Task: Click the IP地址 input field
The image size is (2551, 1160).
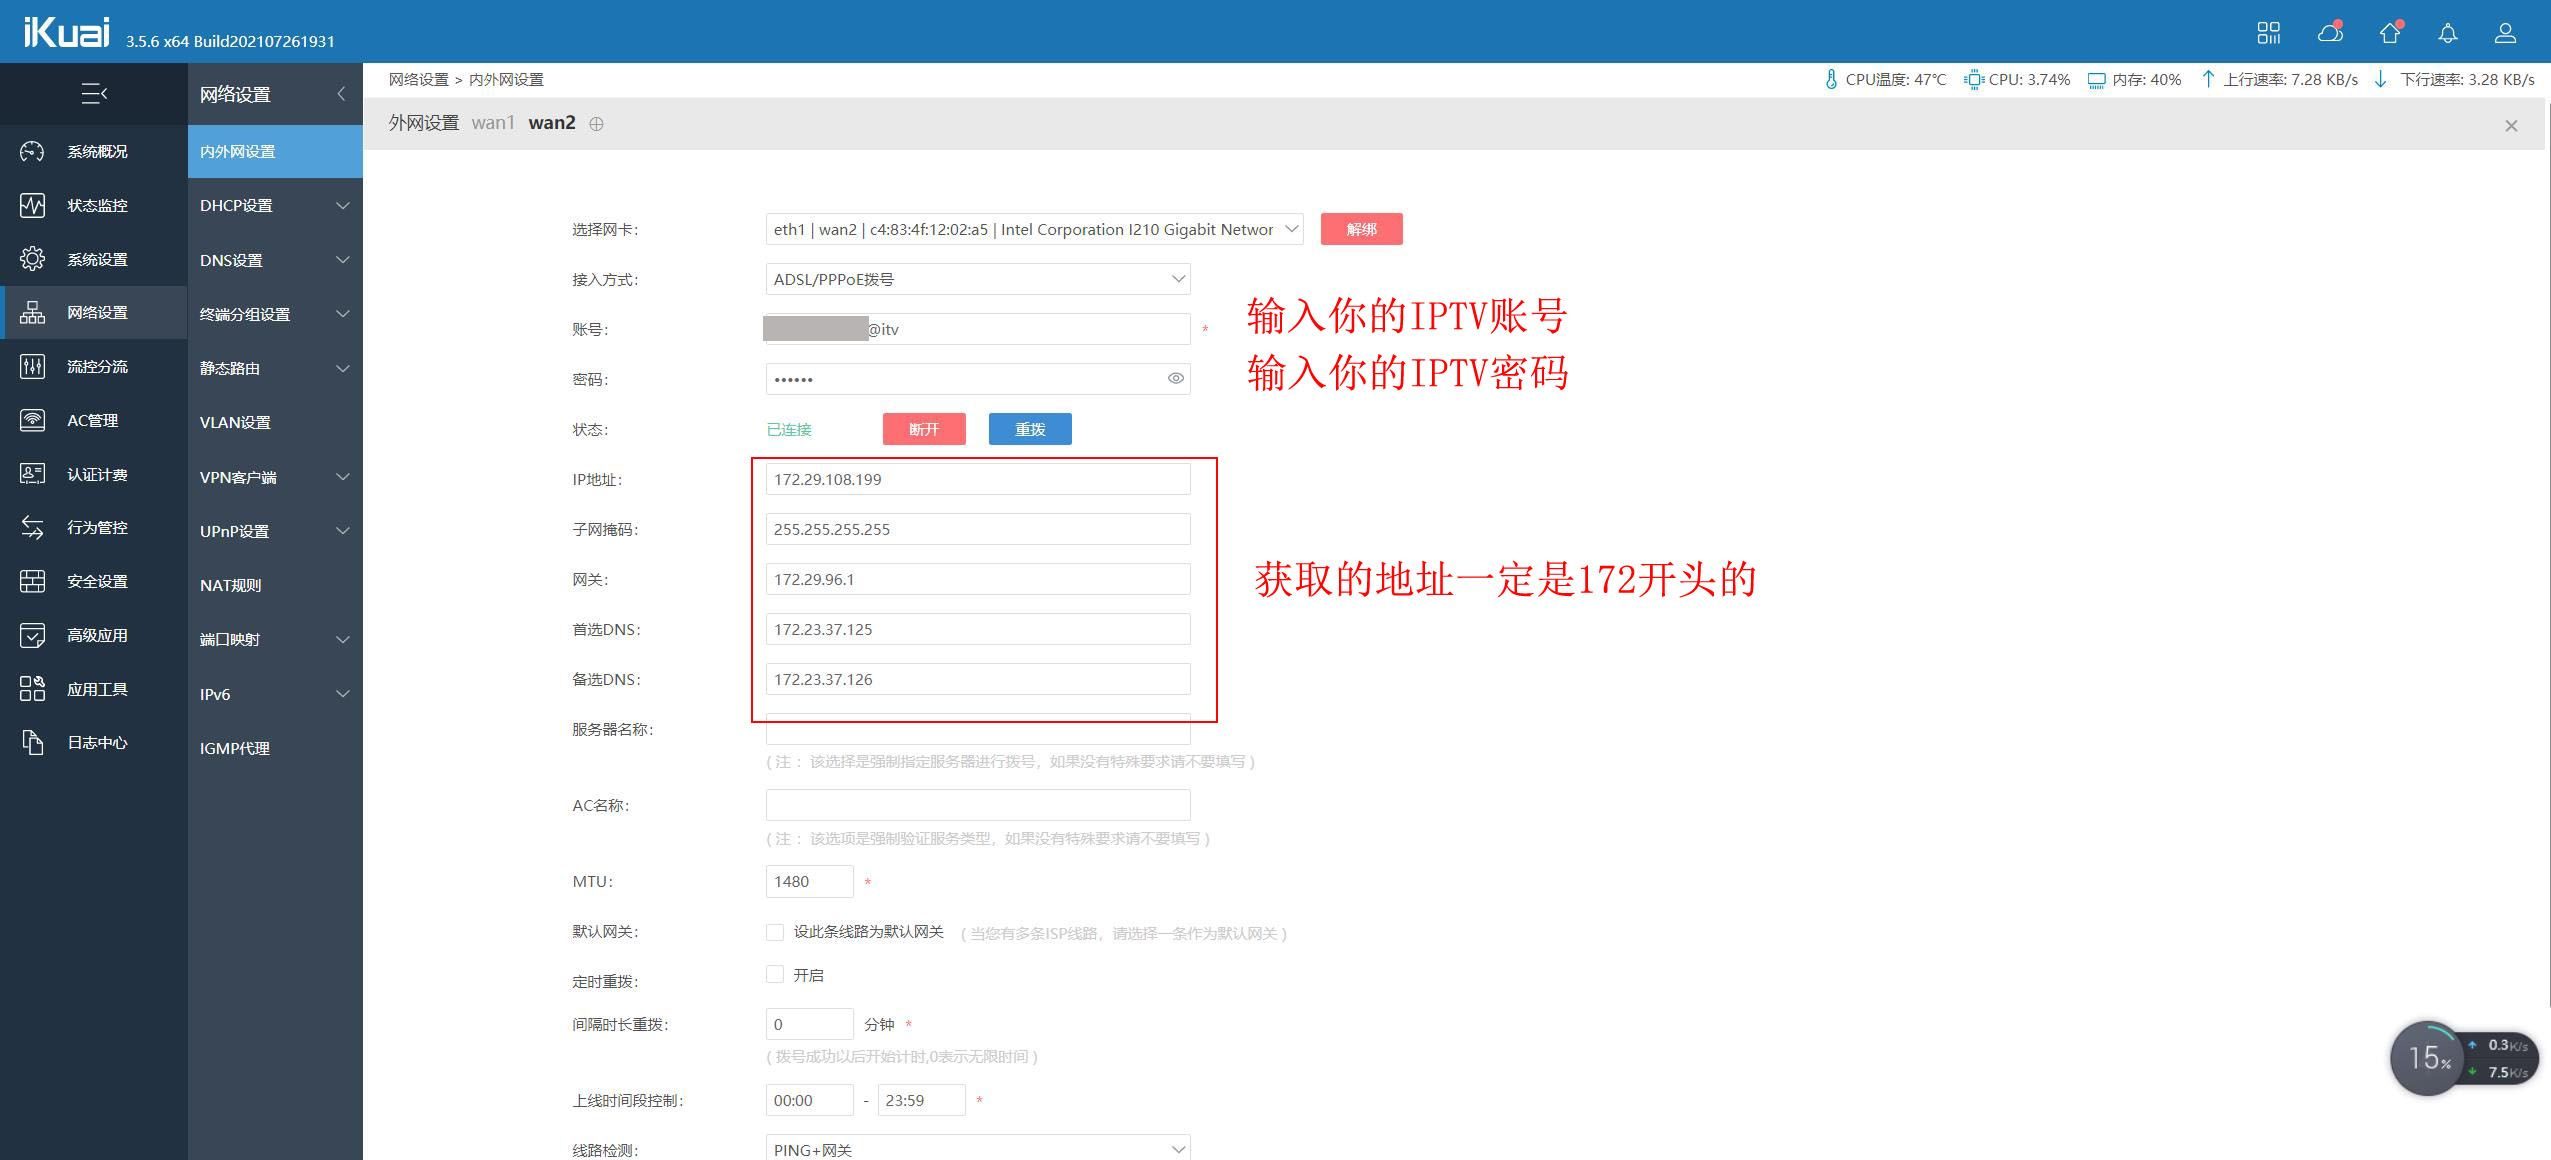Action: 976,479
